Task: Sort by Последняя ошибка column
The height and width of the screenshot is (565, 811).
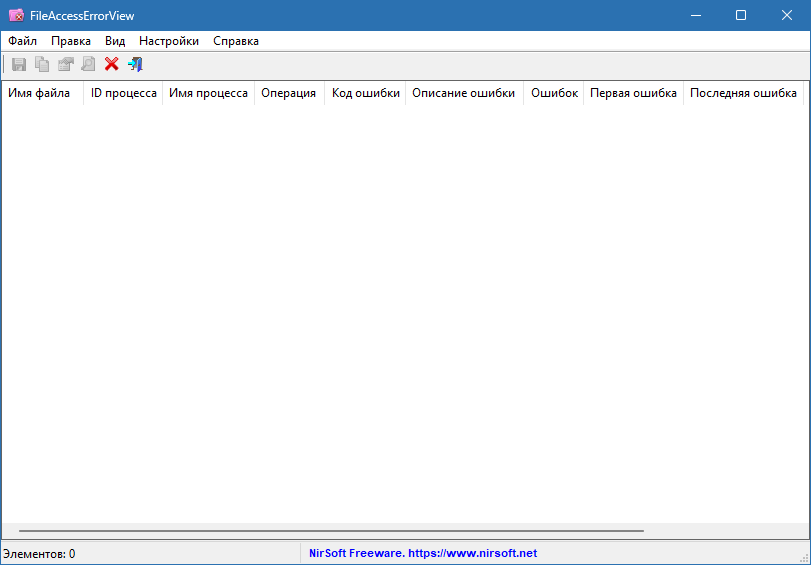Action: pos(742,93)
